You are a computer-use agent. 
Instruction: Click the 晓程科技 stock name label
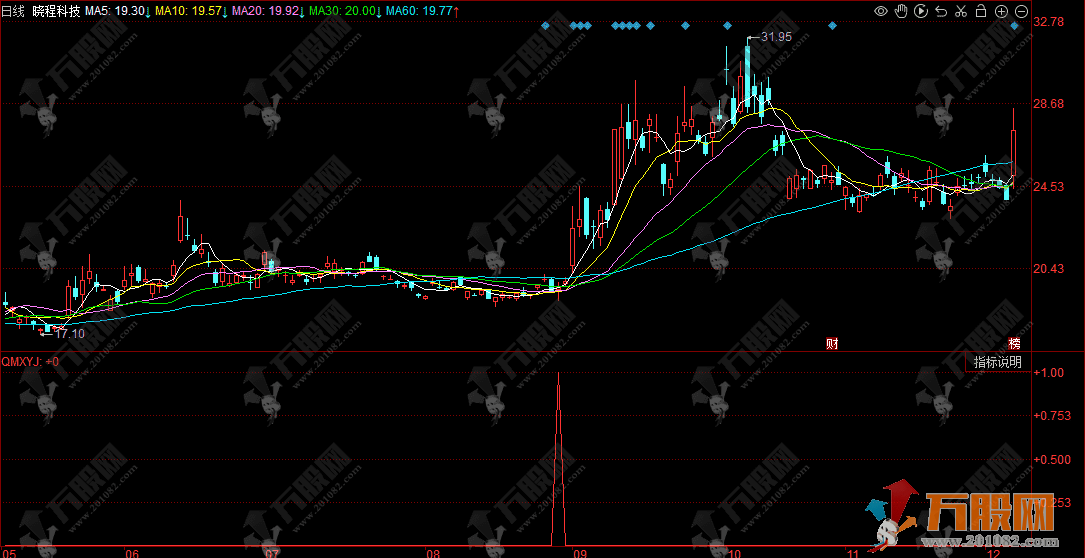coord(55,11)
